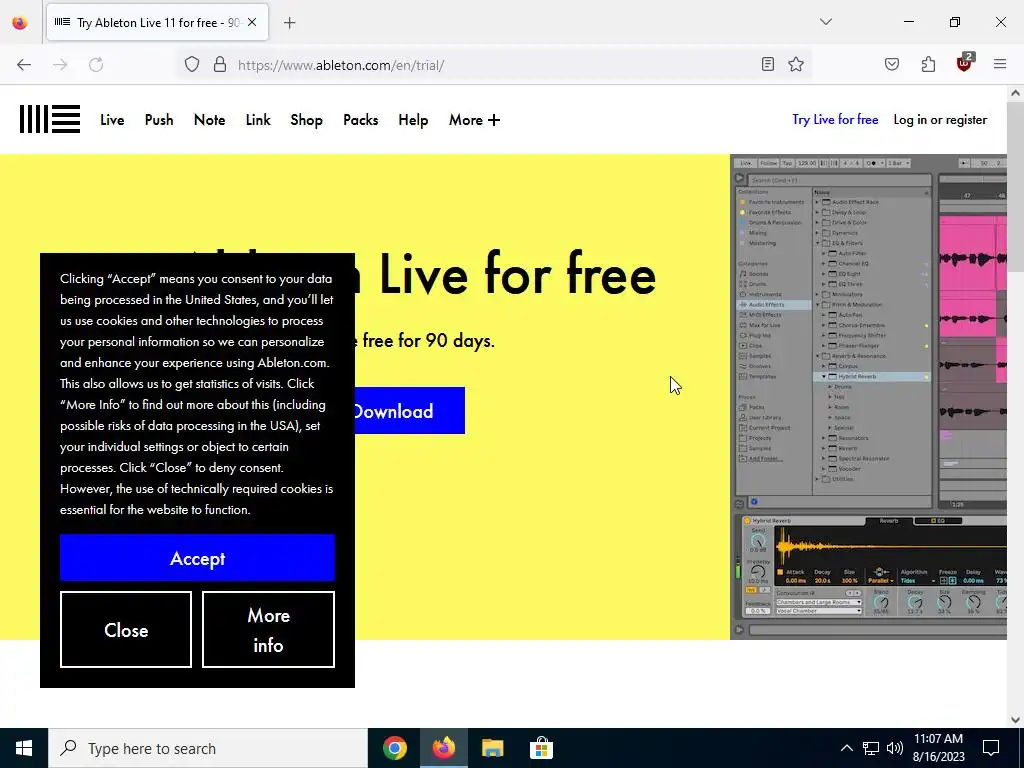Close the Try Ableton Live 11 tab
The image size is (1024, 768).
(252, 22)
